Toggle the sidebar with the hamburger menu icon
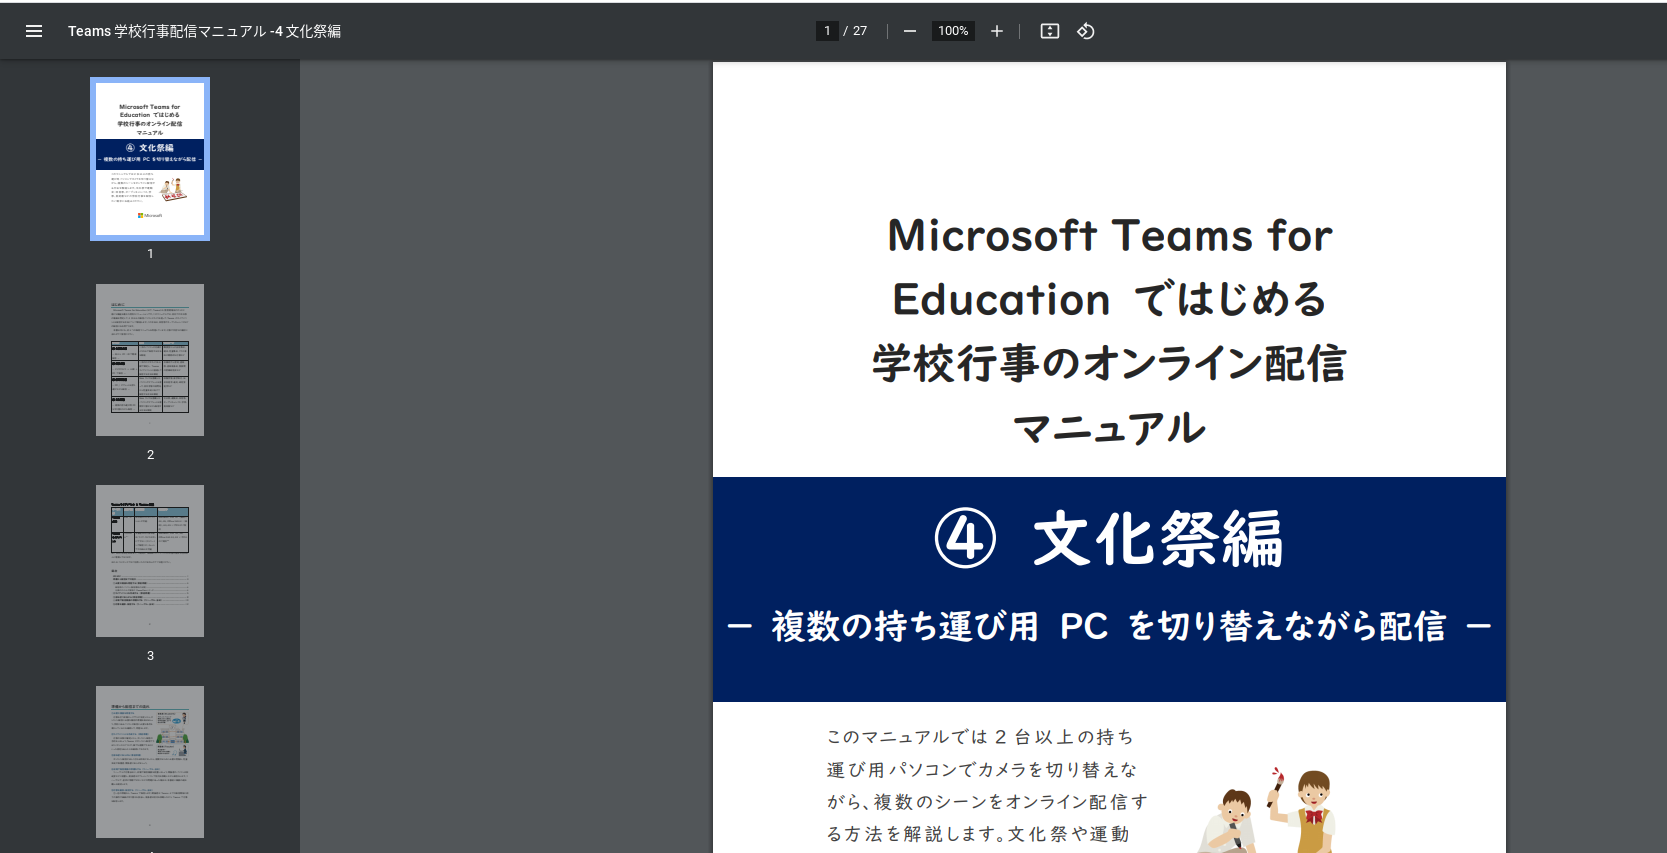Viewport: 1667px width, 853px height. click(34, 31)
